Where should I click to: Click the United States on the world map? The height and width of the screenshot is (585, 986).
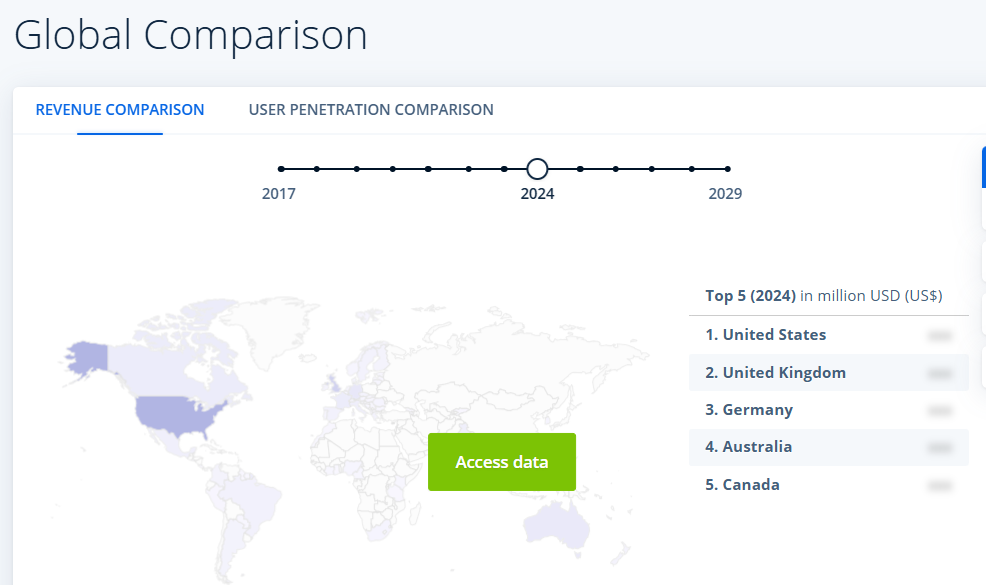click(x=180, y=412)
